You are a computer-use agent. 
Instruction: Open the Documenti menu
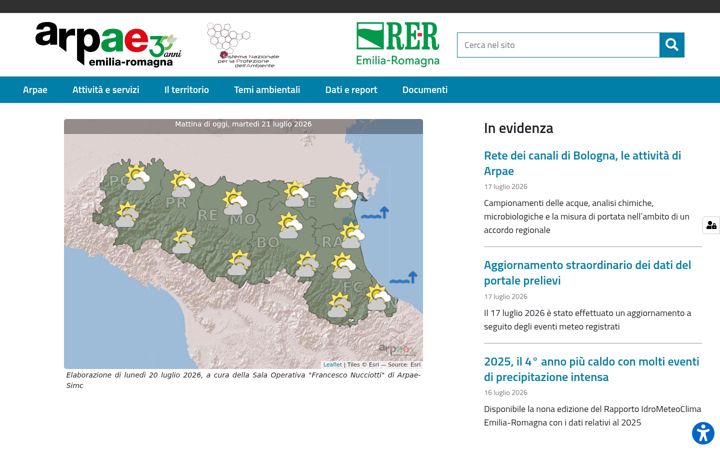pyautogui.click(x=425, y=90)
